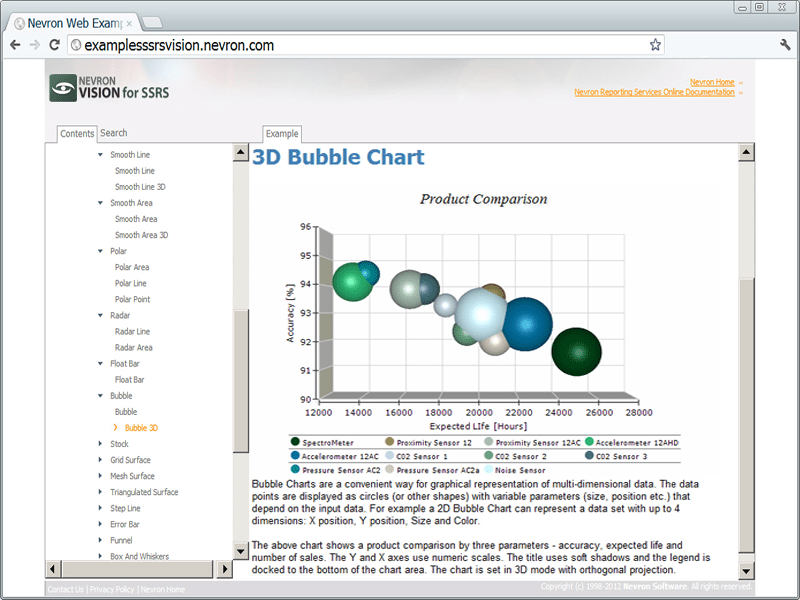
Task: Select Float Bar in the contents tree
Action: point(128,379)
